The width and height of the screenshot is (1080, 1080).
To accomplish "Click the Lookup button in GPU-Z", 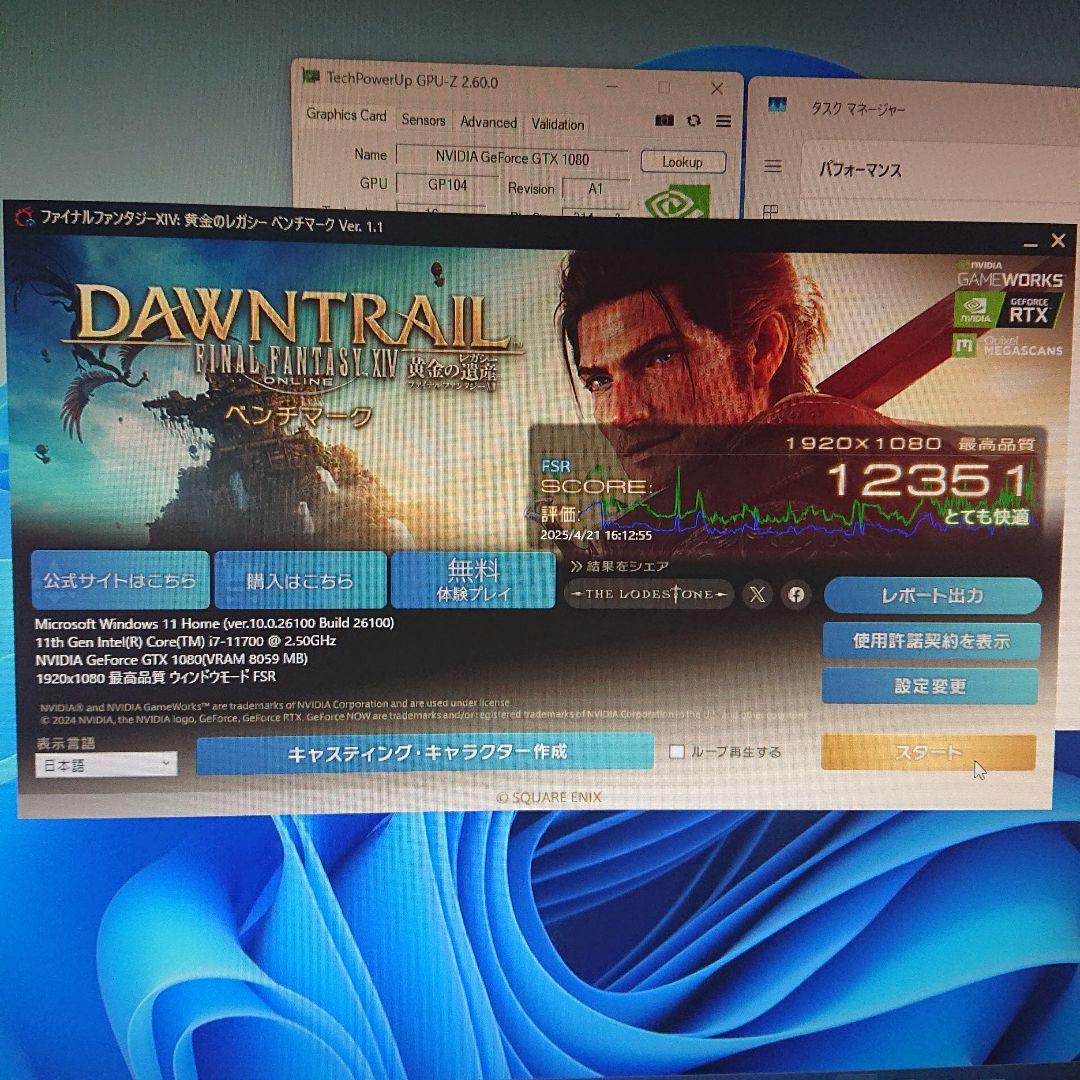I will [682, 162].
